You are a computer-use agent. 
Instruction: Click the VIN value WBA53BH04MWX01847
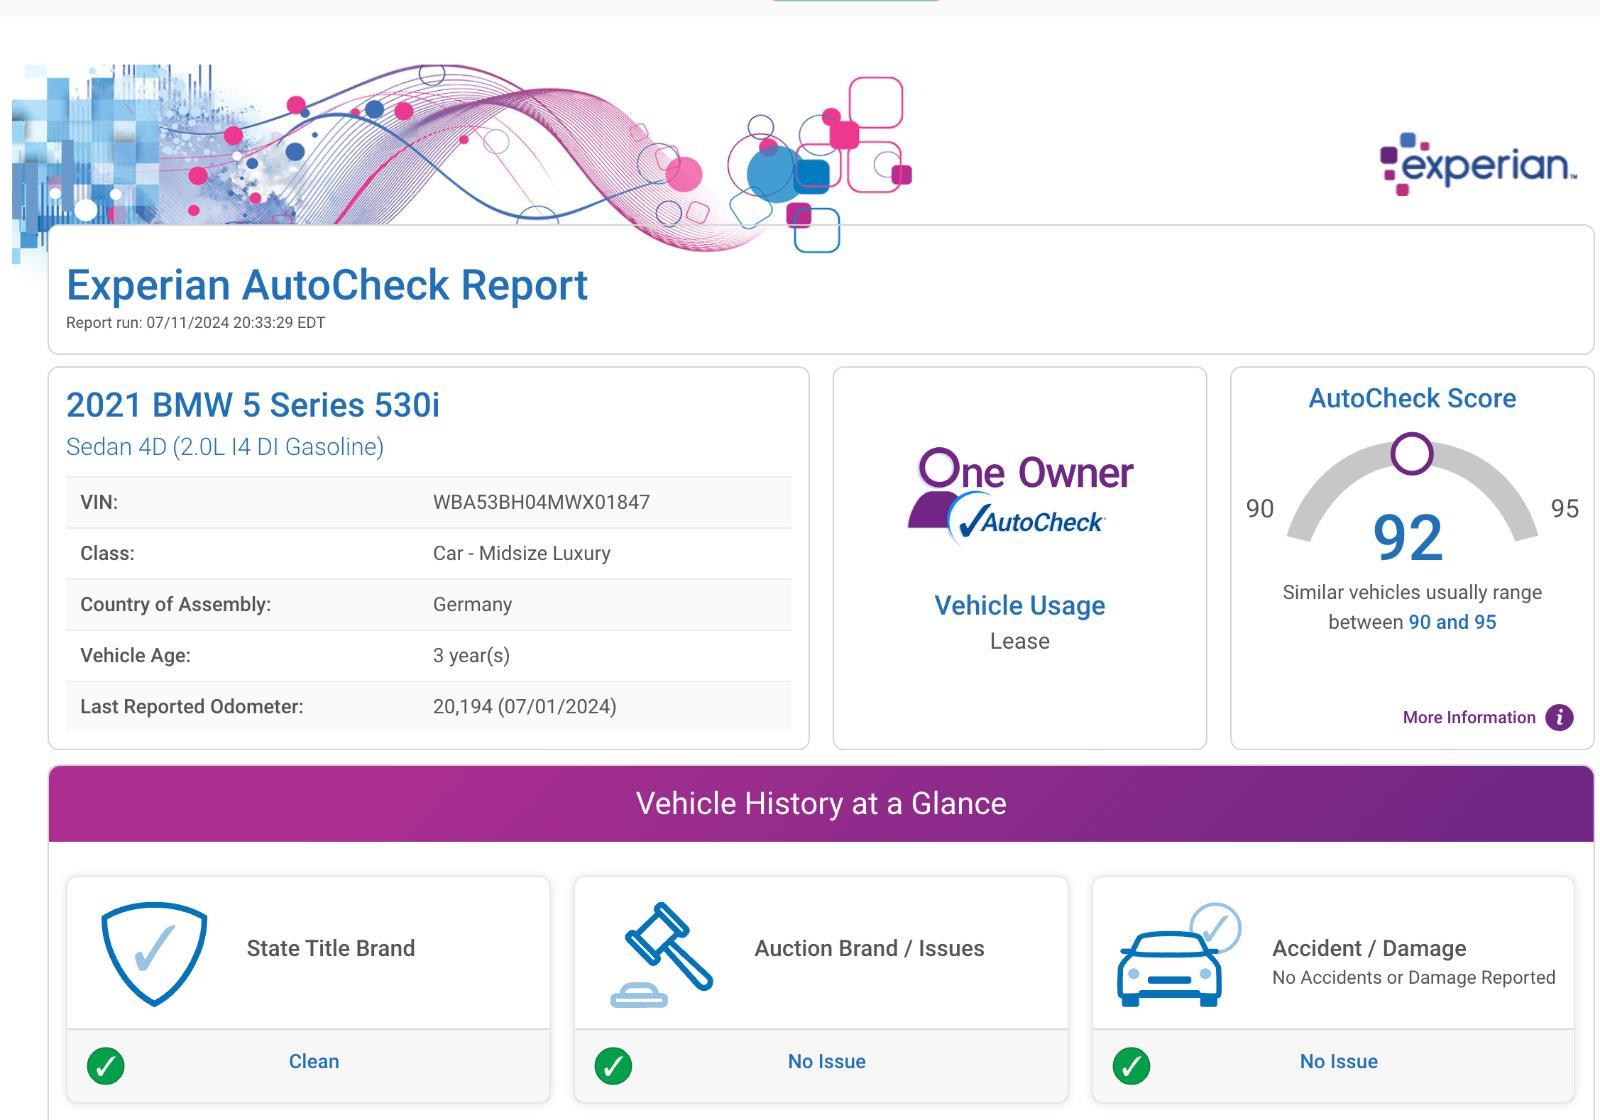point(541,502)
